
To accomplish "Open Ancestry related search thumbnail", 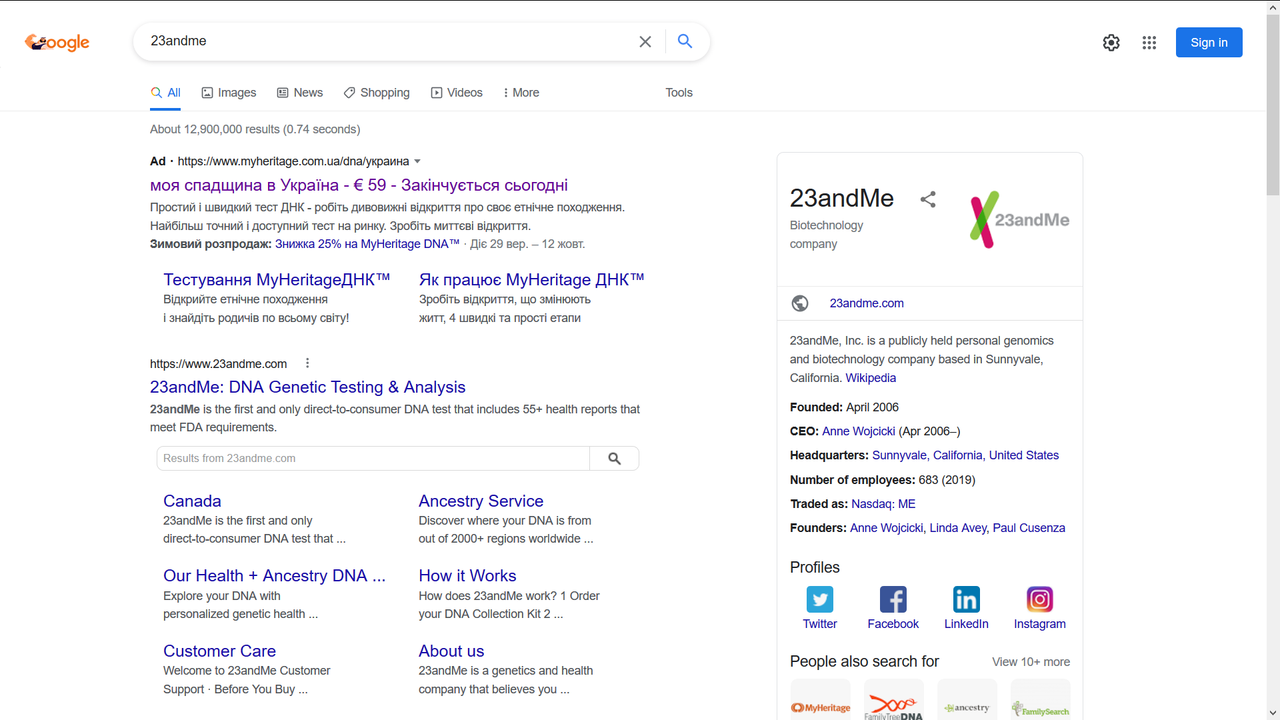I will [967, 700].
